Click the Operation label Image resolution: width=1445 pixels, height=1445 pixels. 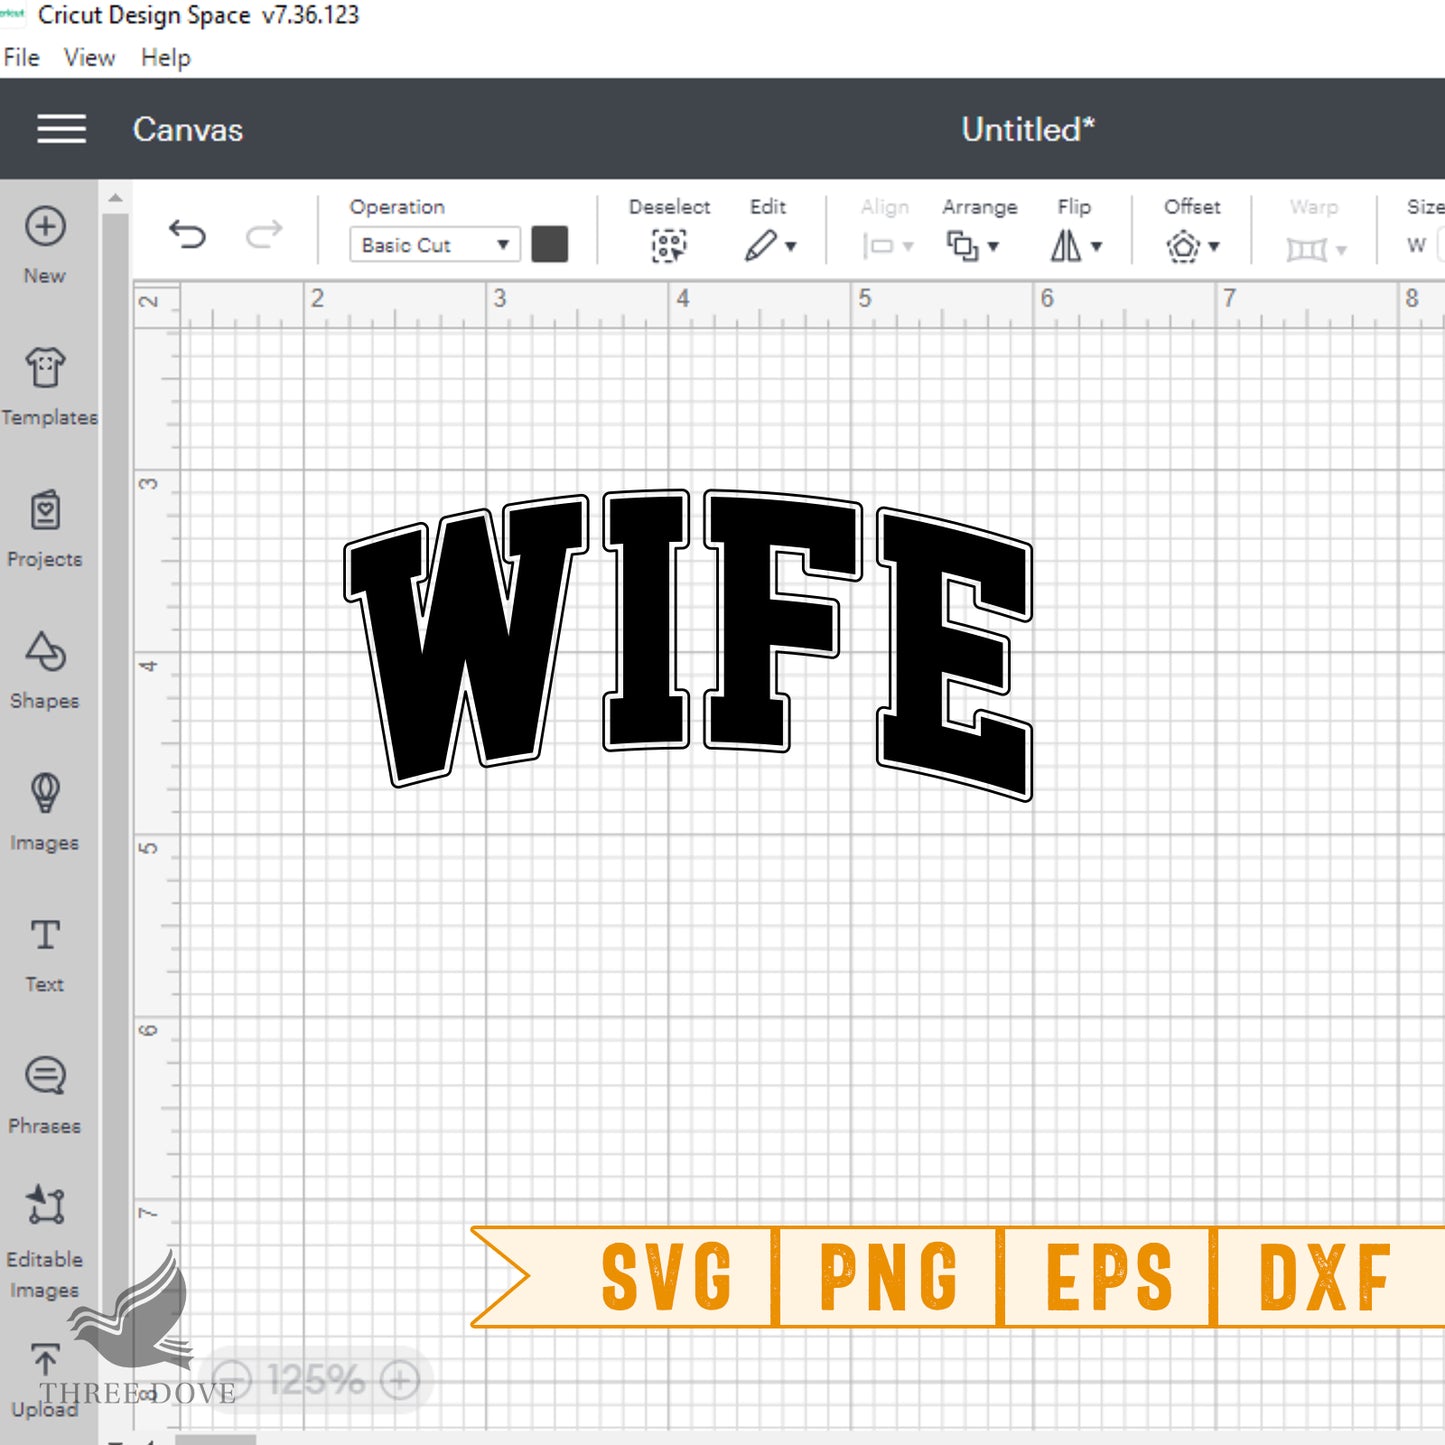(397, 207)
